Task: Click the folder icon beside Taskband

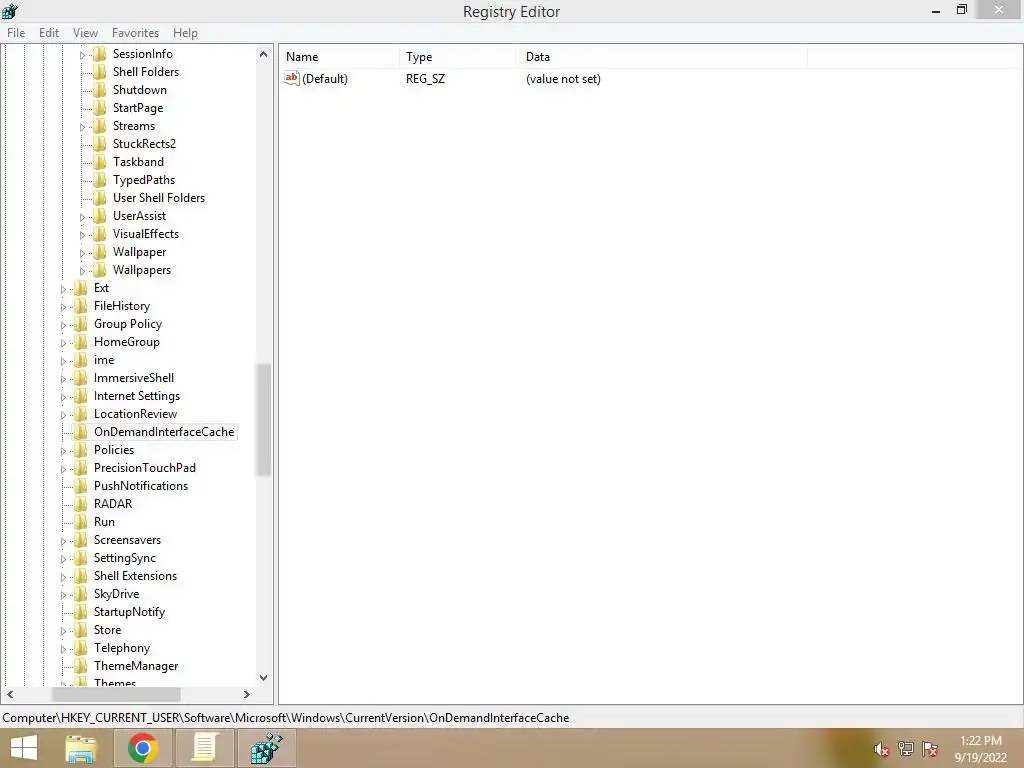Action: point(99,162)
